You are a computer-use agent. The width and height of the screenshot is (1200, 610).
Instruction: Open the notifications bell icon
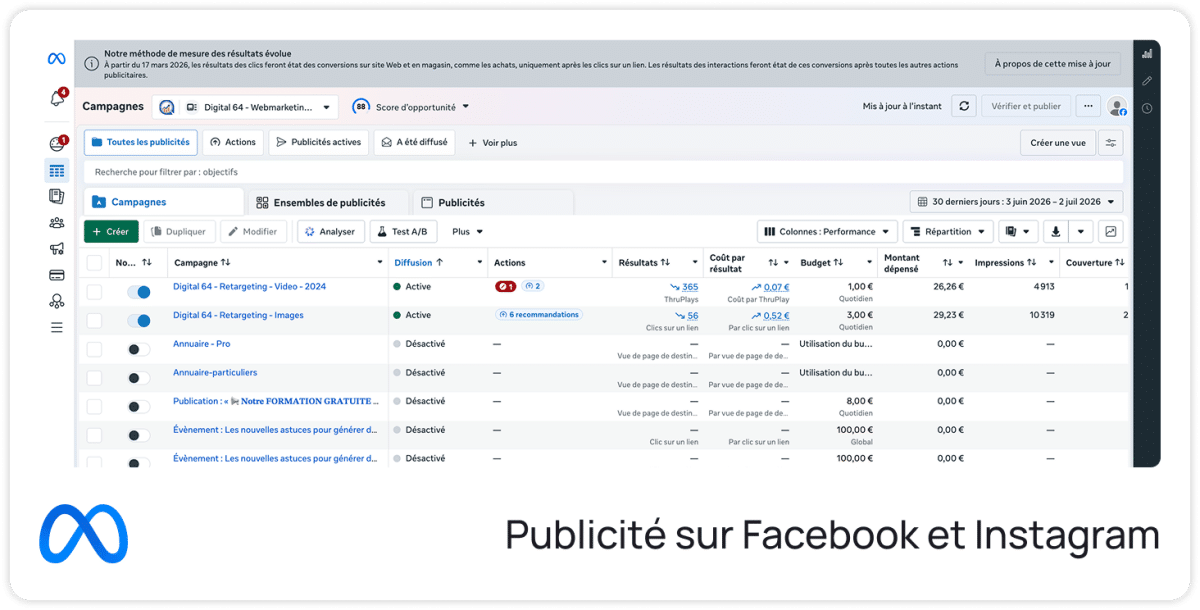(57, 98)
